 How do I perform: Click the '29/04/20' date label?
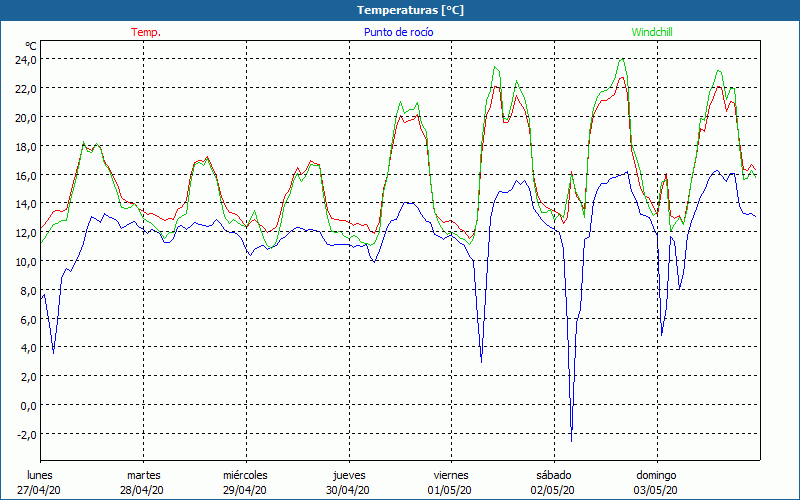(245, 490)
